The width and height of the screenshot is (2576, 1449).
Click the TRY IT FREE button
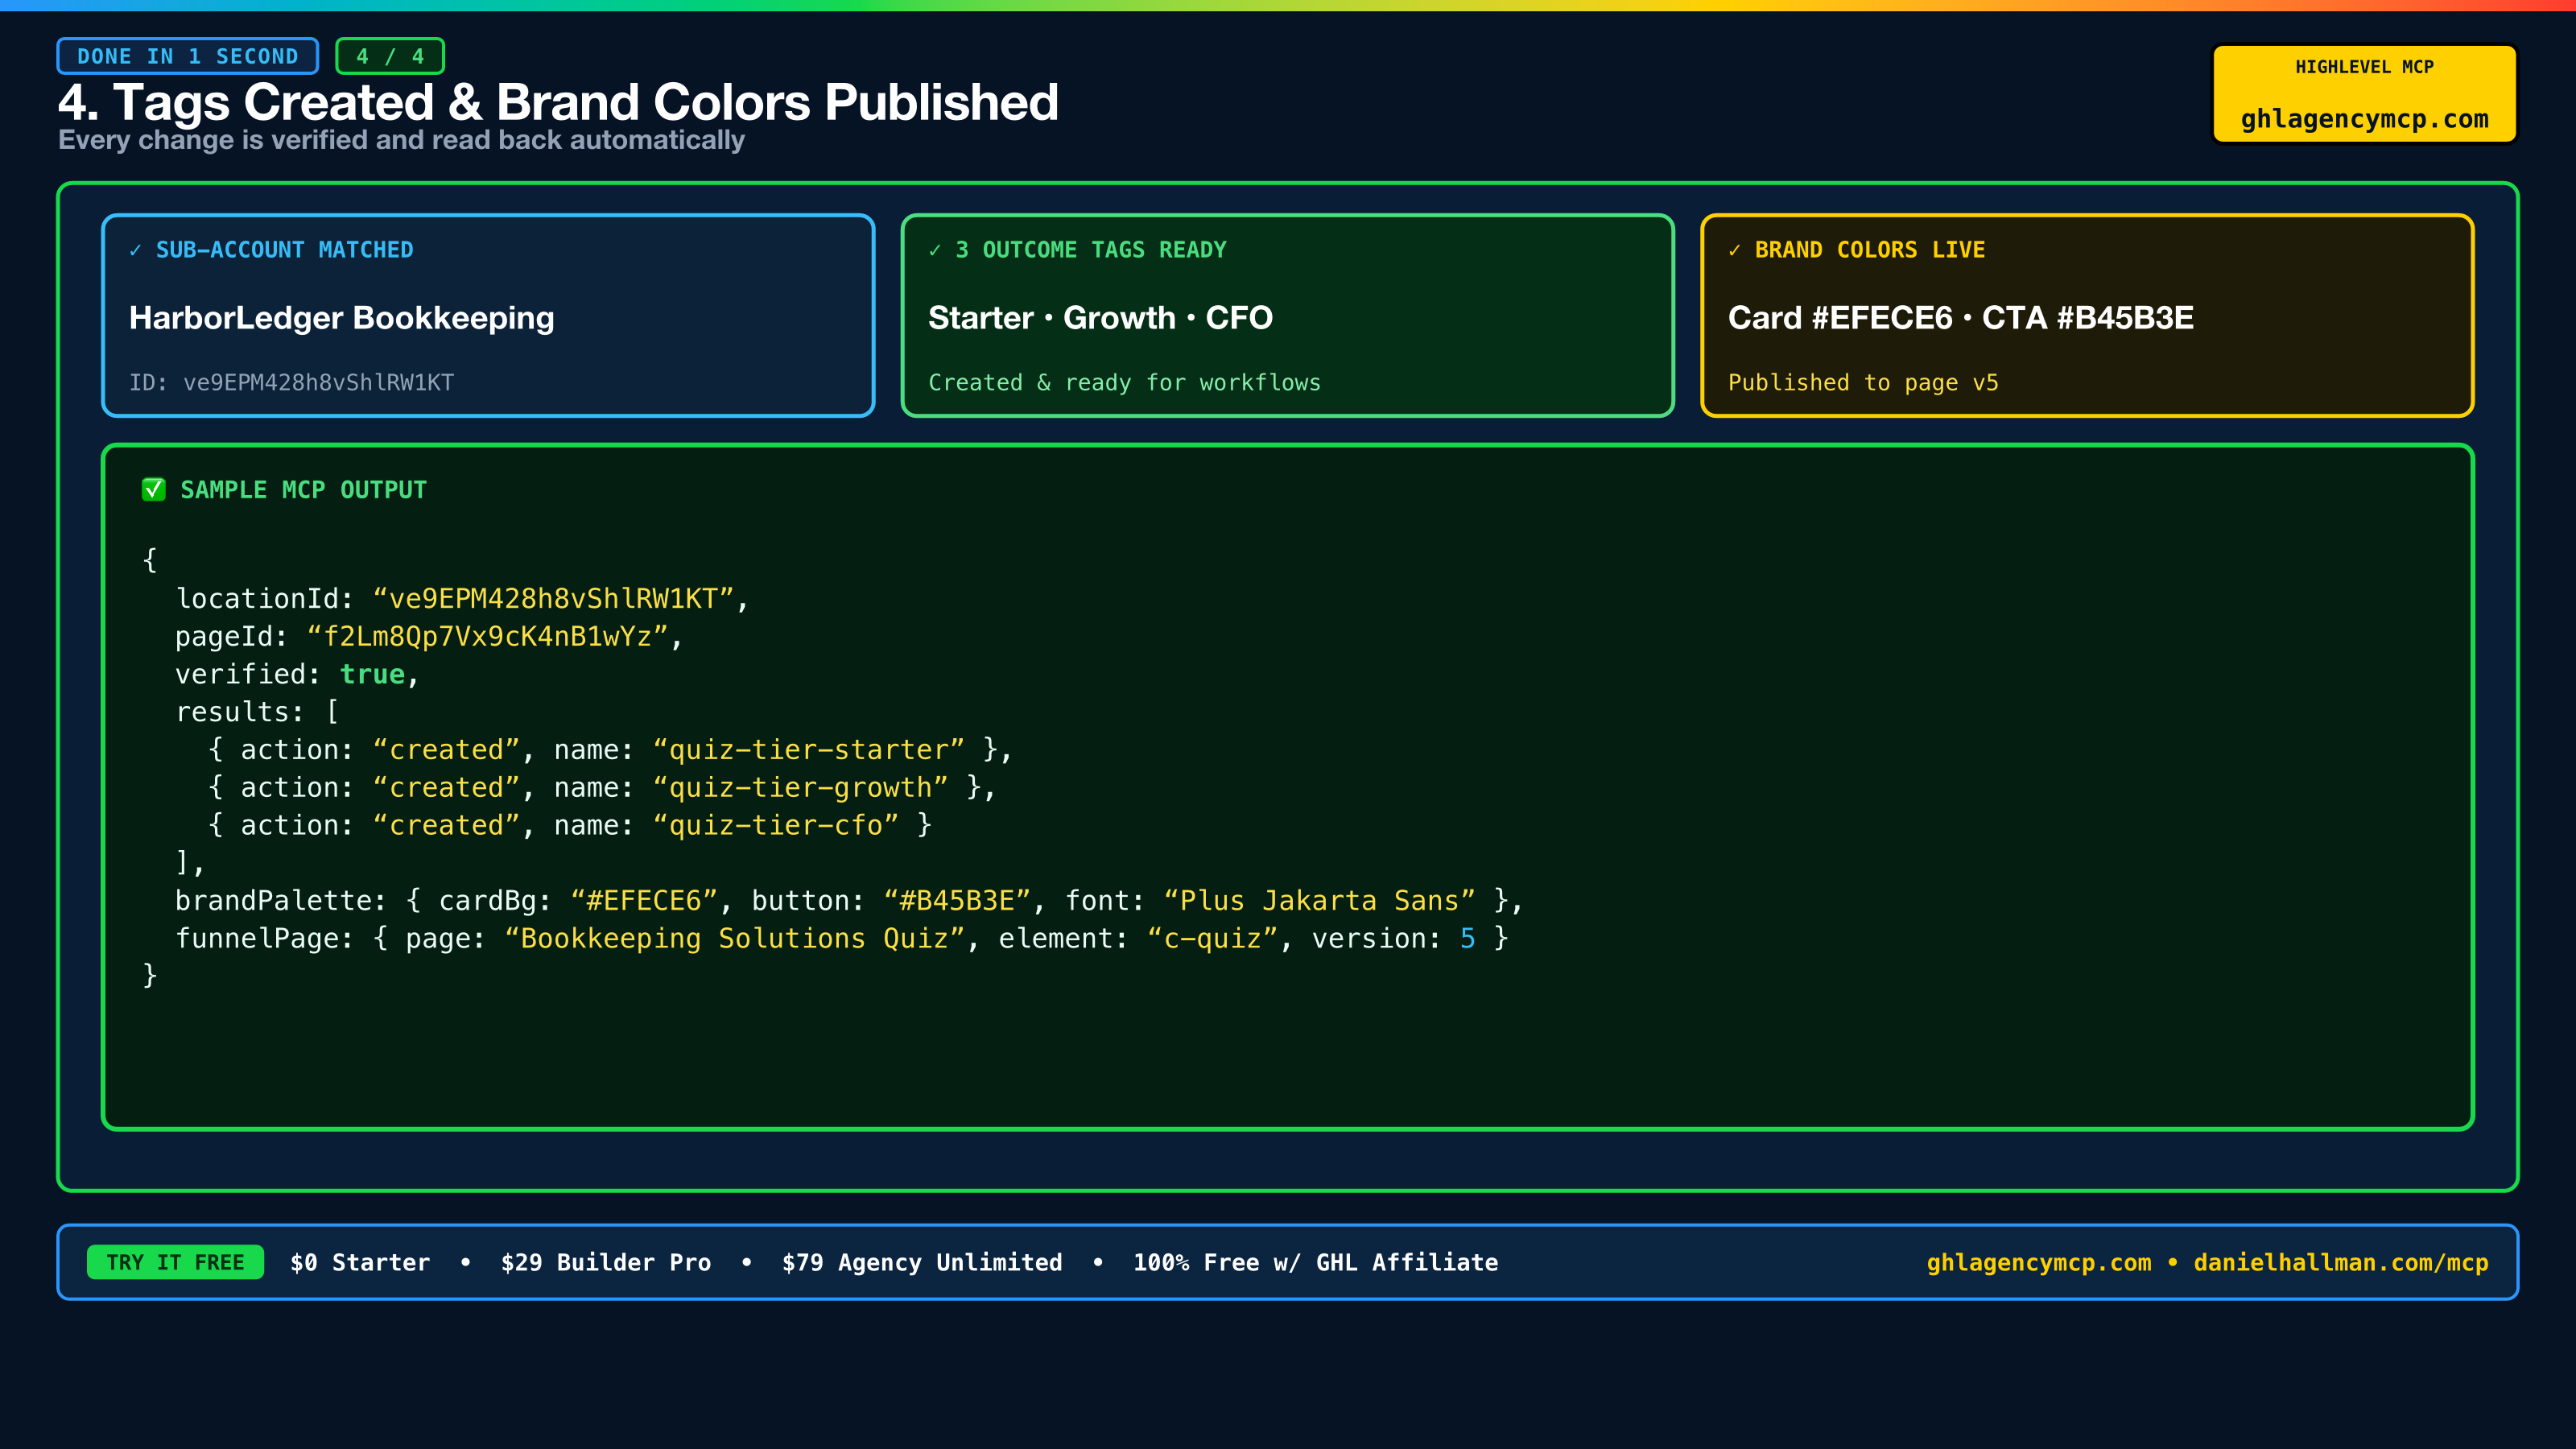pyautogui.click(x=175, y=1262)
